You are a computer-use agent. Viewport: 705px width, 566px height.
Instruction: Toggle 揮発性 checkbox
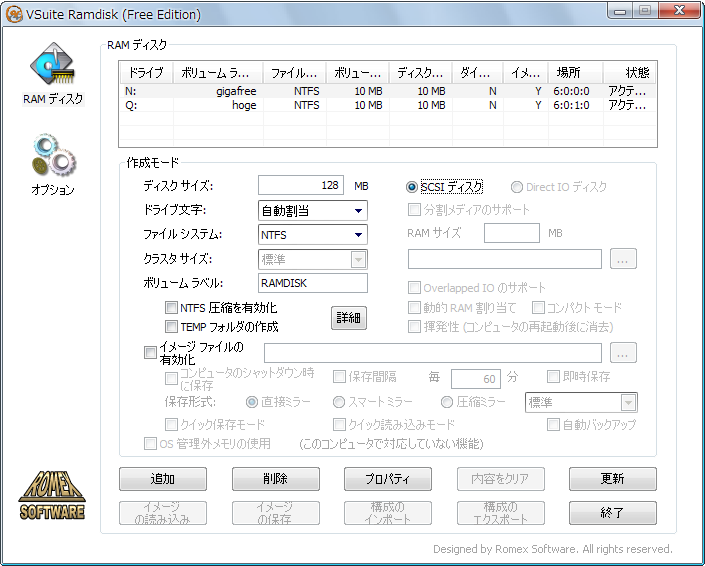[x=414, y=326]
